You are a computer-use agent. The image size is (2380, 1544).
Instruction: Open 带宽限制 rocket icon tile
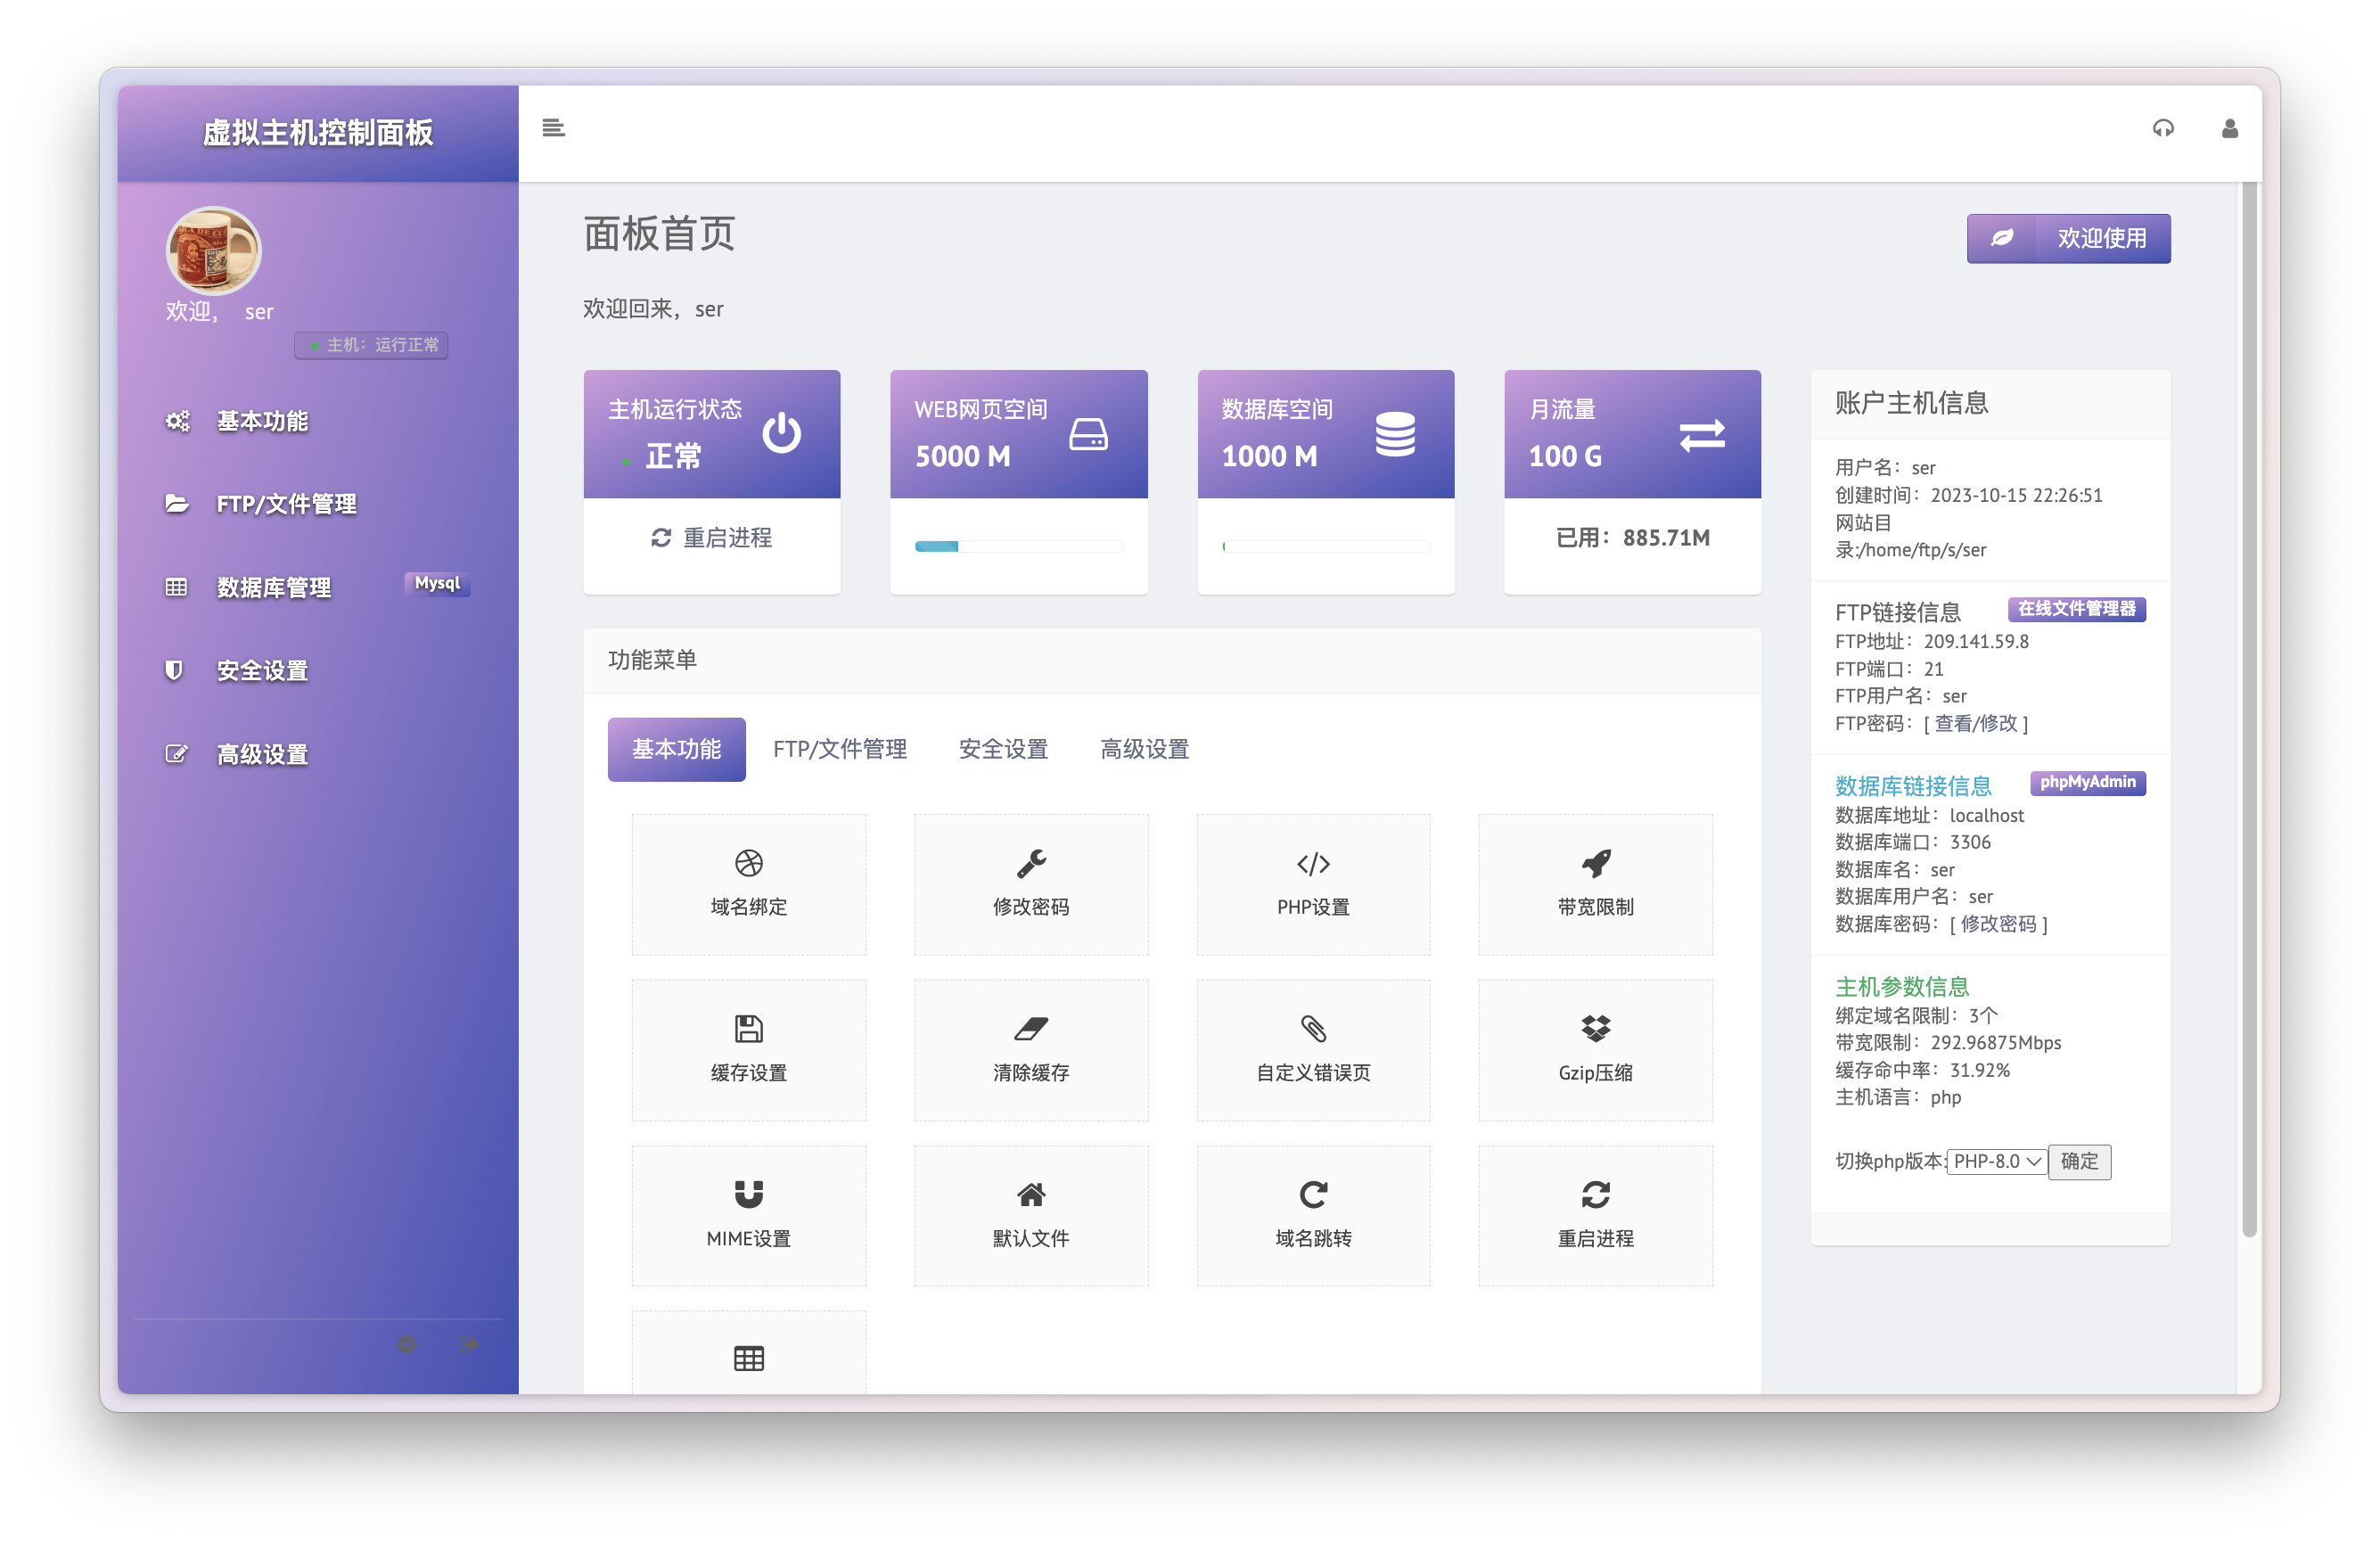(1594, 884)
